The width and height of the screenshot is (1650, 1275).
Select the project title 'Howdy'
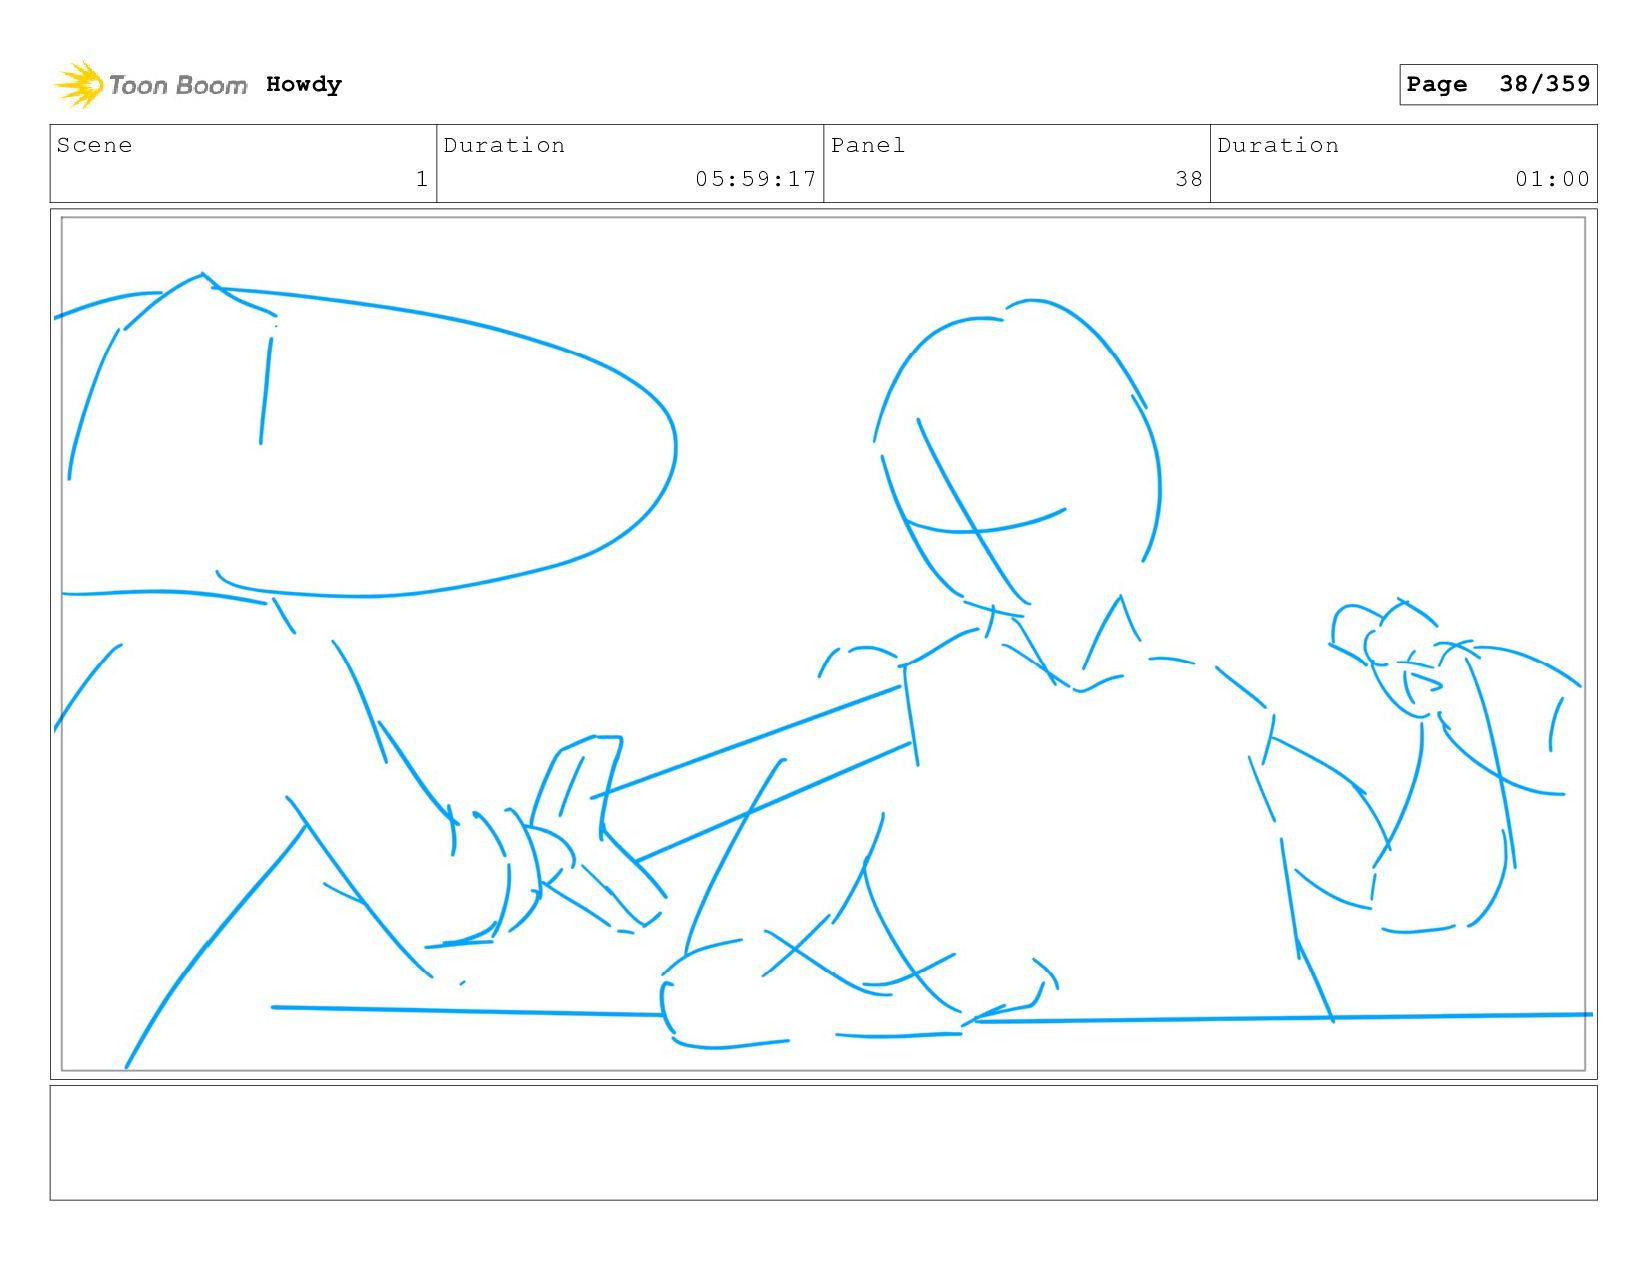coord(304,85)
